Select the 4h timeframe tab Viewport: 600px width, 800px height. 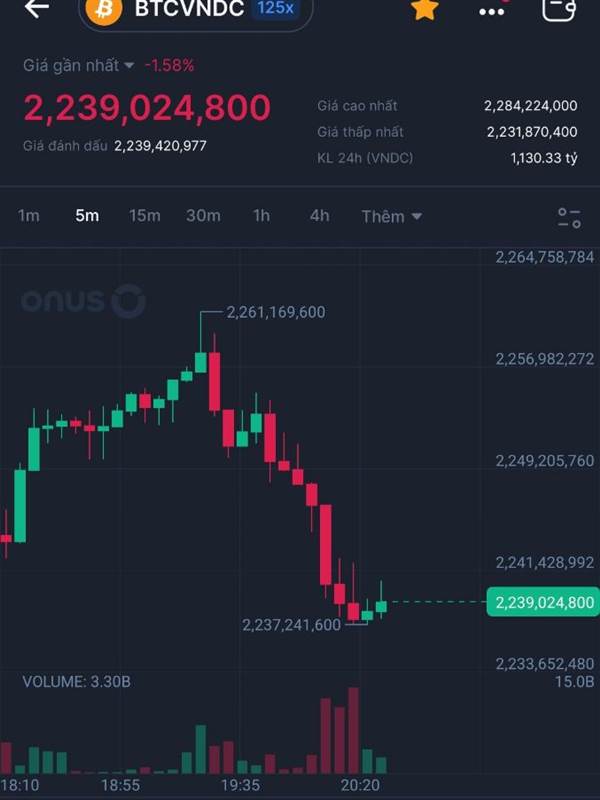click(x=319, y=216)
